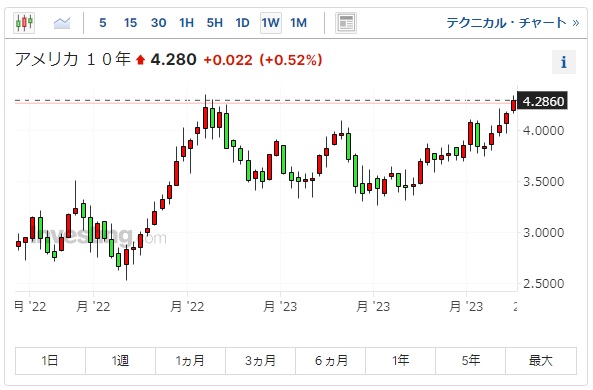The width and height of the screenshot is (593, 390).
Task: Click the blue info icon
Action: (564, 62)
